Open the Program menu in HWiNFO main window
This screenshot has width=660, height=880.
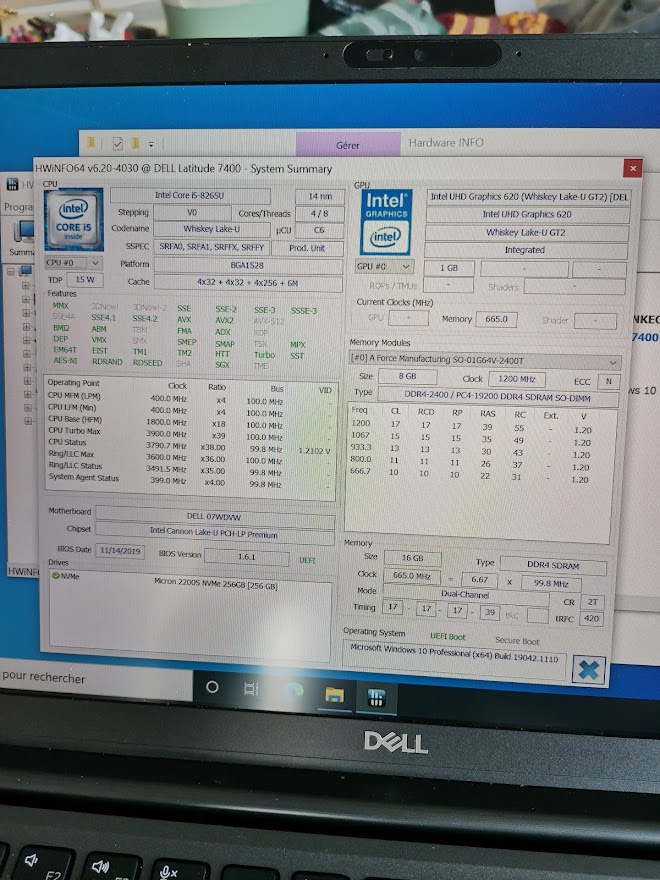tap(18, 207)
